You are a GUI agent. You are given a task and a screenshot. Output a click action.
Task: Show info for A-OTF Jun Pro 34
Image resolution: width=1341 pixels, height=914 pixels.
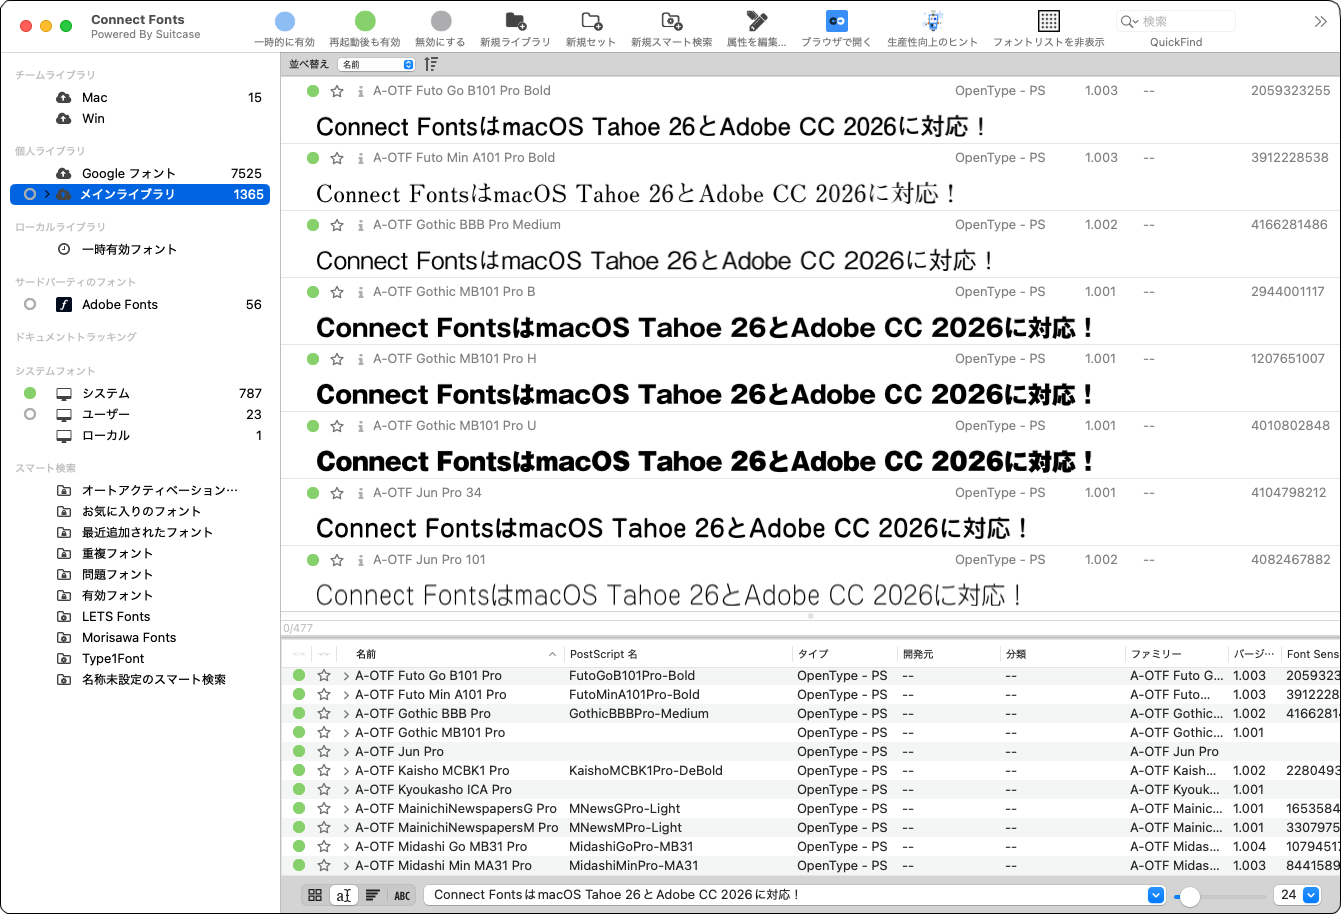coord(360,493)
